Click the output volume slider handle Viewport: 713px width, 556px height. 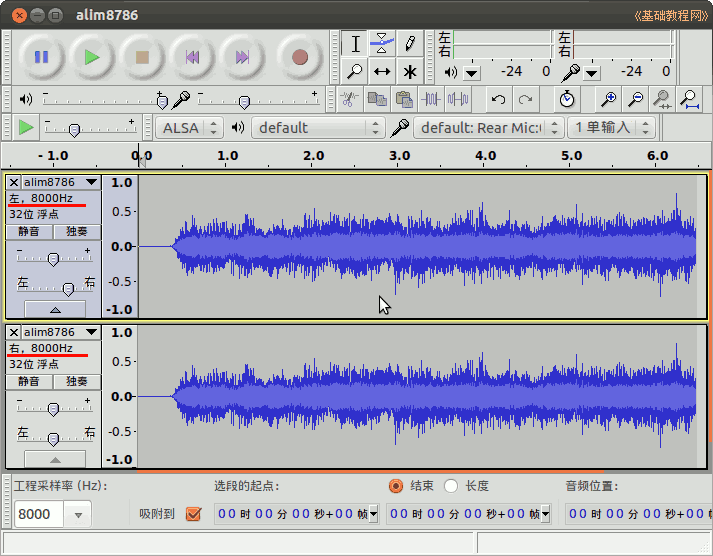coord(162,102)
